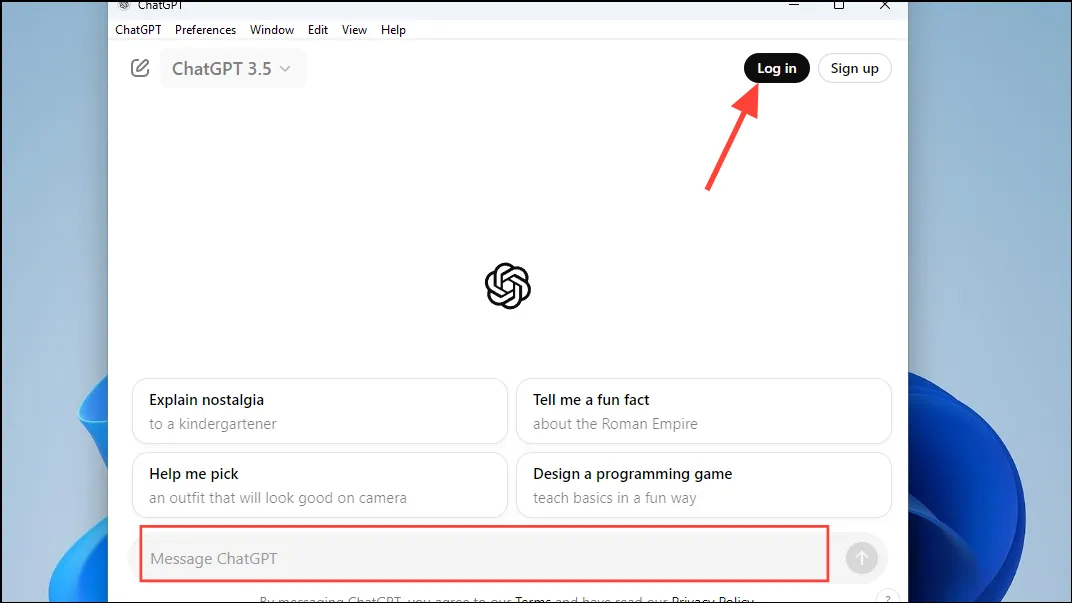The width and height of the screenshot is (1072, 603).
Task: Open the Window menu
Action: pyautogui.click(x=272, y=30)
